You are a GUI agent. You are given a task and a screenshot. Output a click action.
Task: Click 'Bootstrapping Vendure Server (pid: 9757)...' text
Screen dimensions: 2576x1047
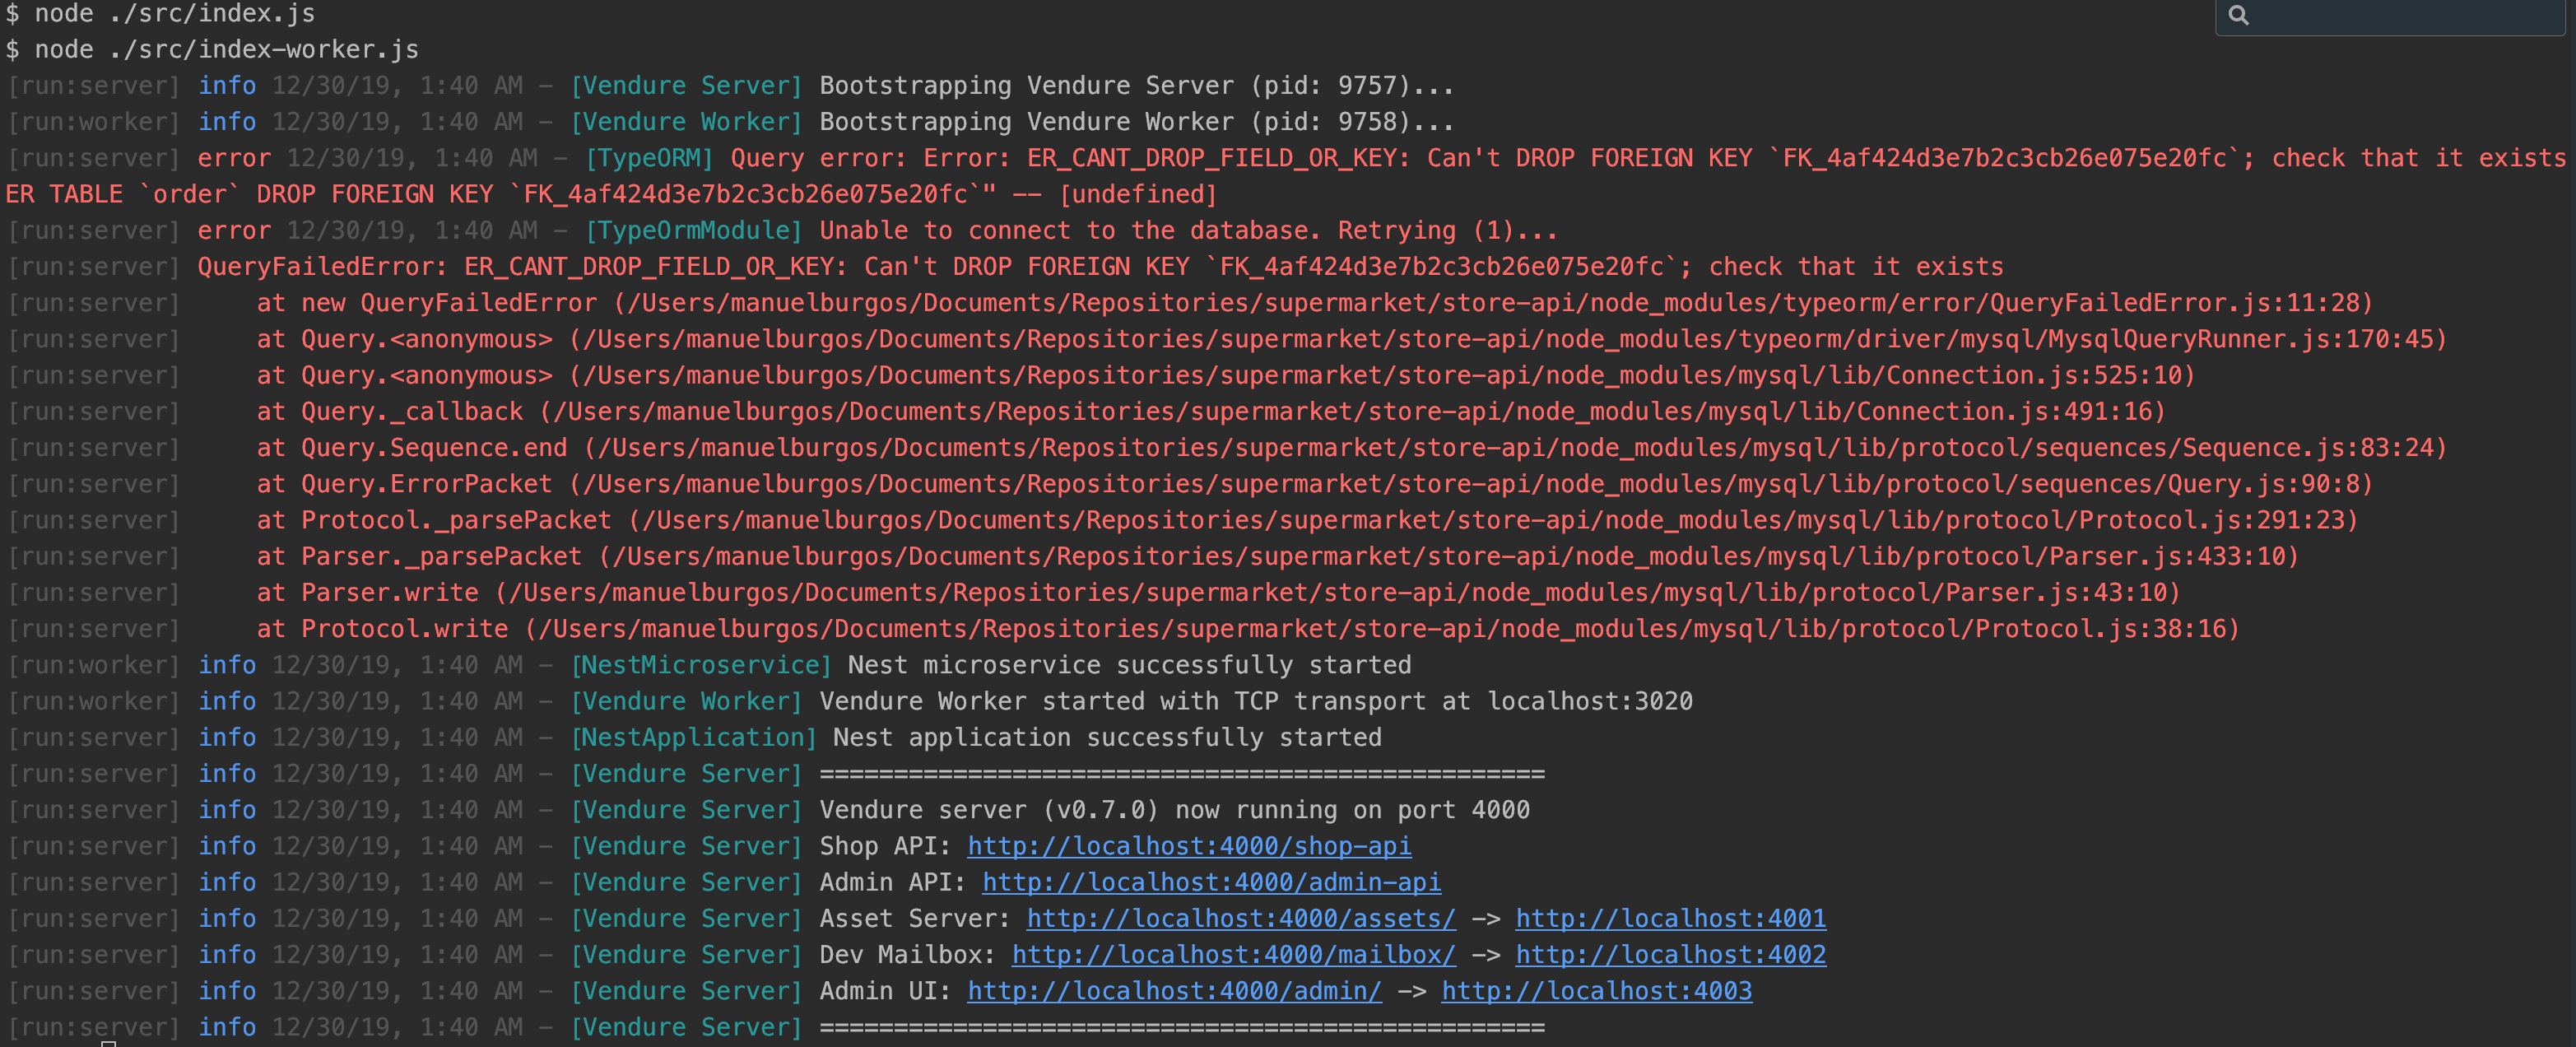coord(1136,86)
